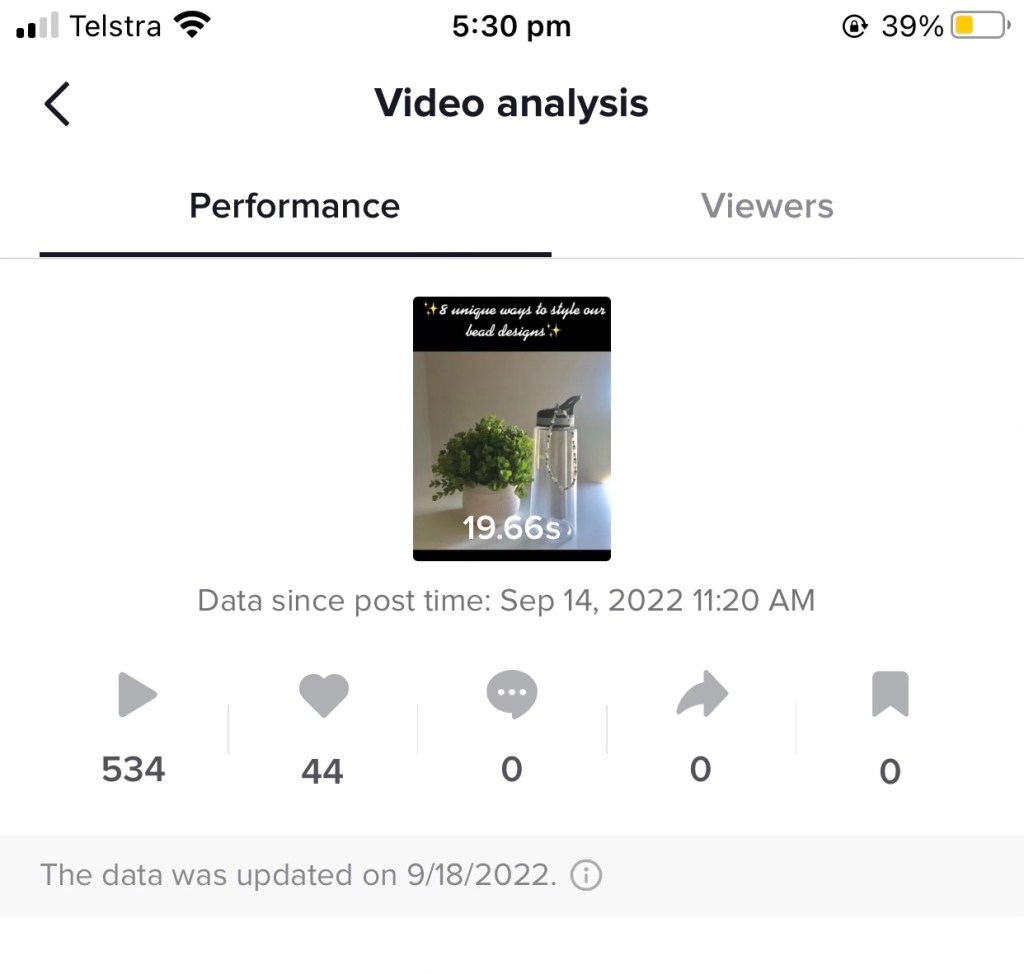Screen dimensions: 1024x974
Task: Tap the cellular signal bars icon
Action: (38, 27)
